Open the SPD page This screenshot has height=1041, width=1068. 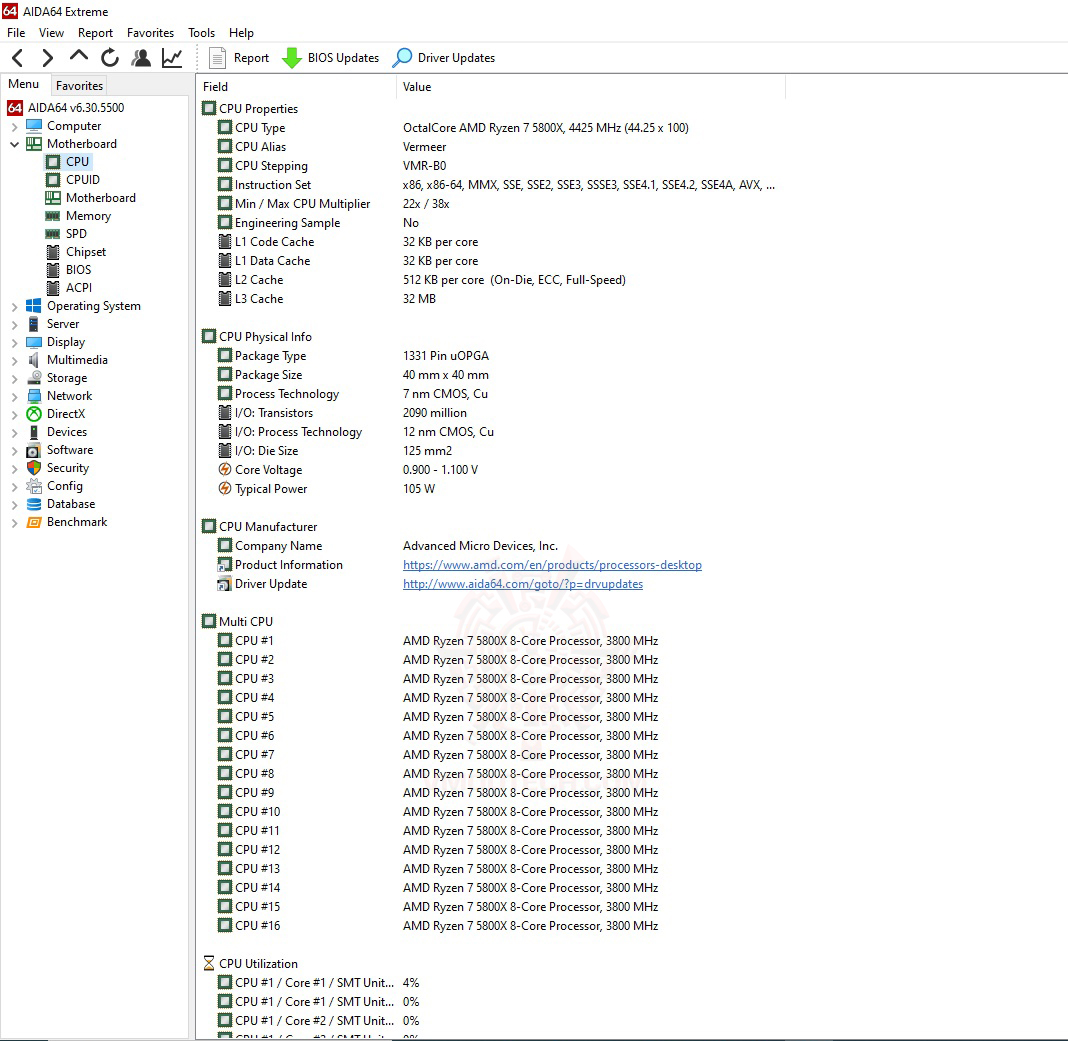66,234
